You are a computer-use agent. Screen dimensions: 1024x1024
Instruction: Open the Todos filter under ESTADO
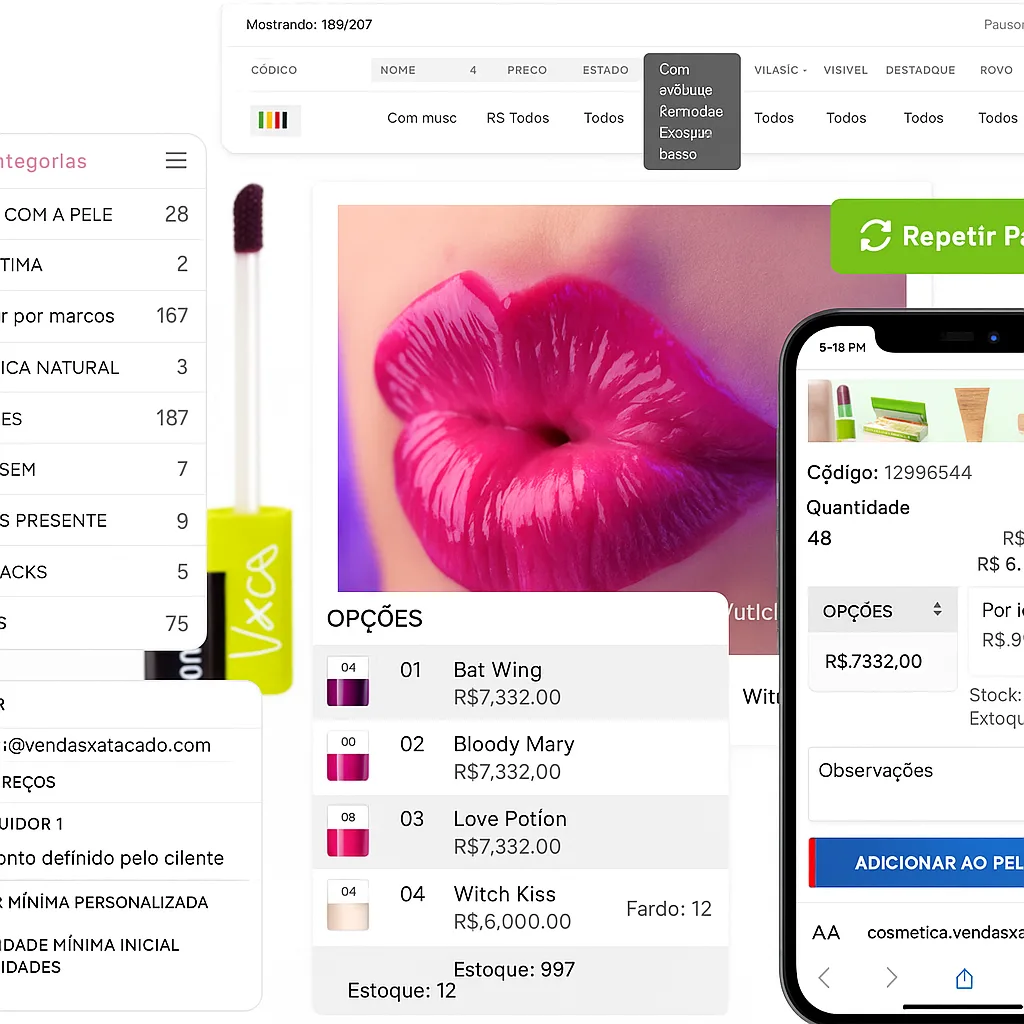pos(603,118)
